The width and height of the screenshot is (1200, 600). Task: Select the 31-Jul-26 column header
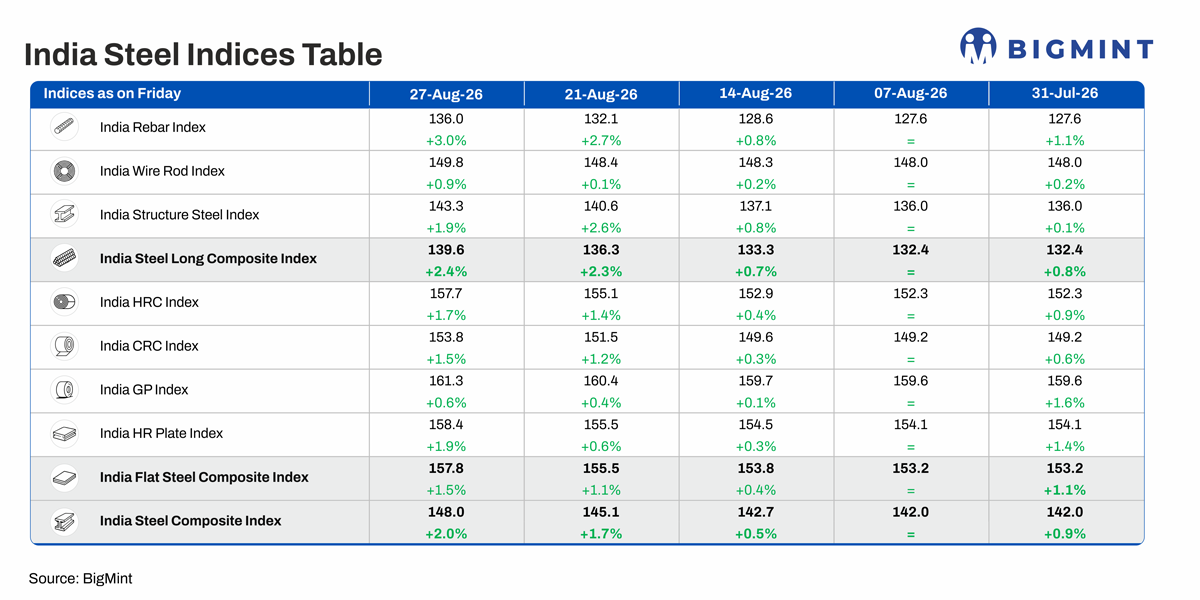coord(1065,93)
